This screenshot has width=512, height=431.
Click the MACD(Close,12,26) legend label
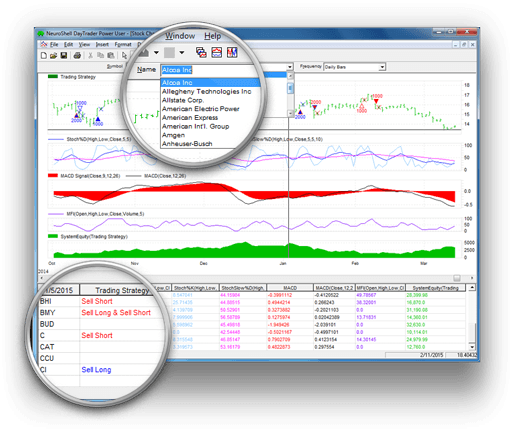pos(165,176)
